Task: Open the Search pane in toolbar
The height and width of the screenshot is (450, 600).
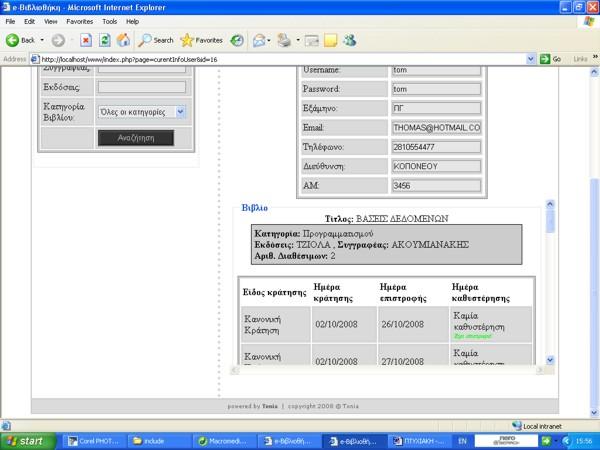Action: (x=156, y=40)
